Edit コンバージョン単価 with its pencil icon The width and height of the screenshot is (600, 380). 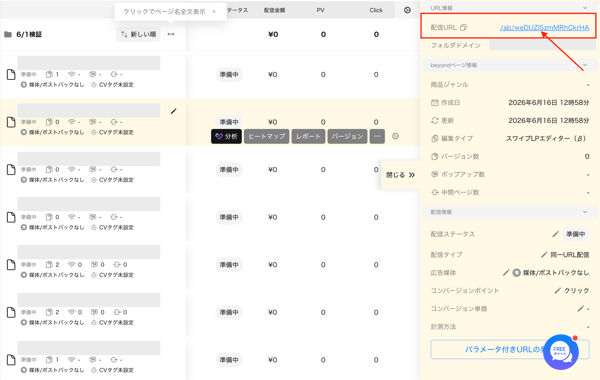click(x=580, y=308)
